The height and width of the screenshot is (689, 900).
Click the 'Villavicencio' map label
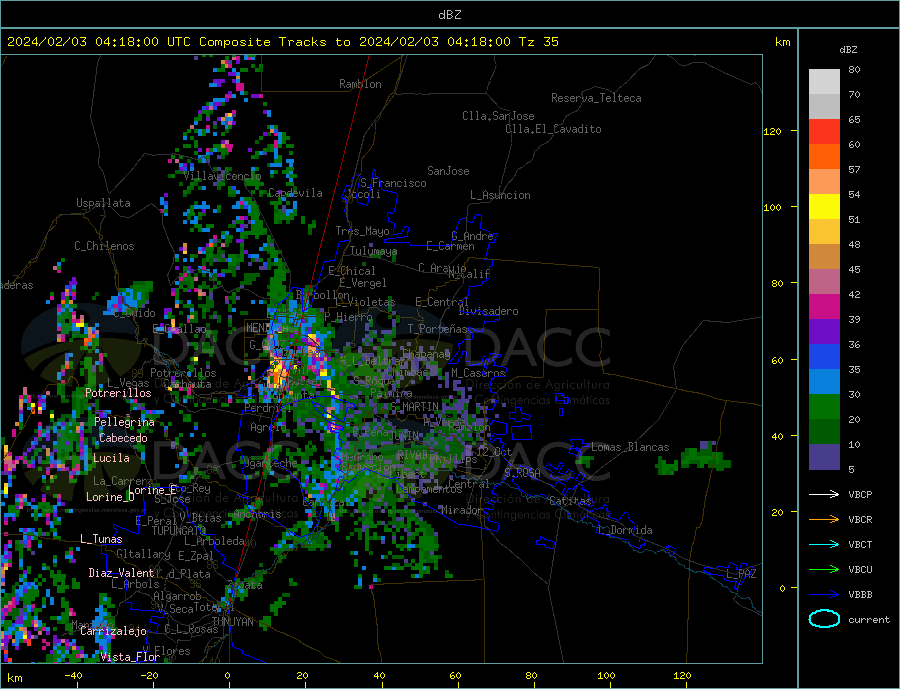pyautogui.click(x=222, y=176)
